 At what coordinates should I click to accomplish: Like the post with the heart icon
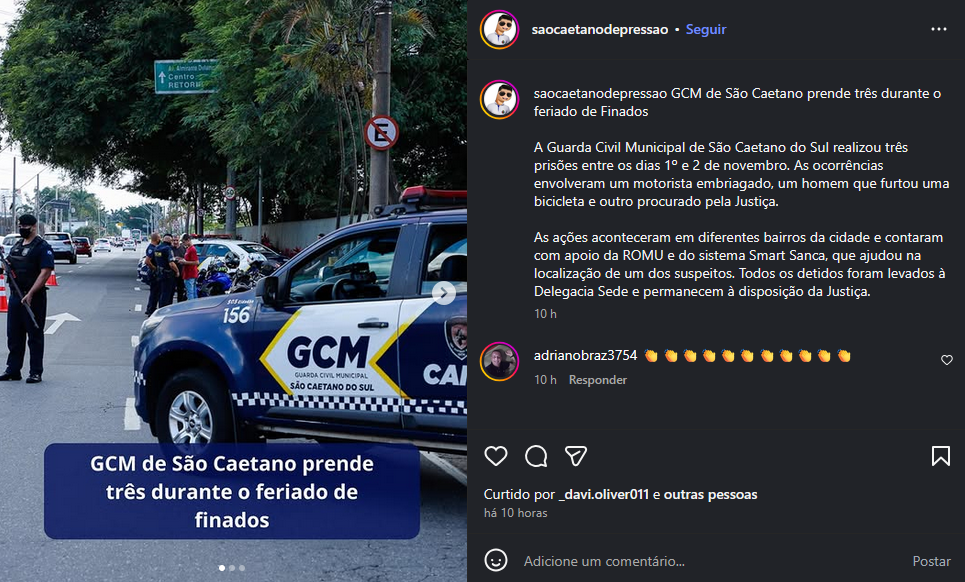coord(495,456)
